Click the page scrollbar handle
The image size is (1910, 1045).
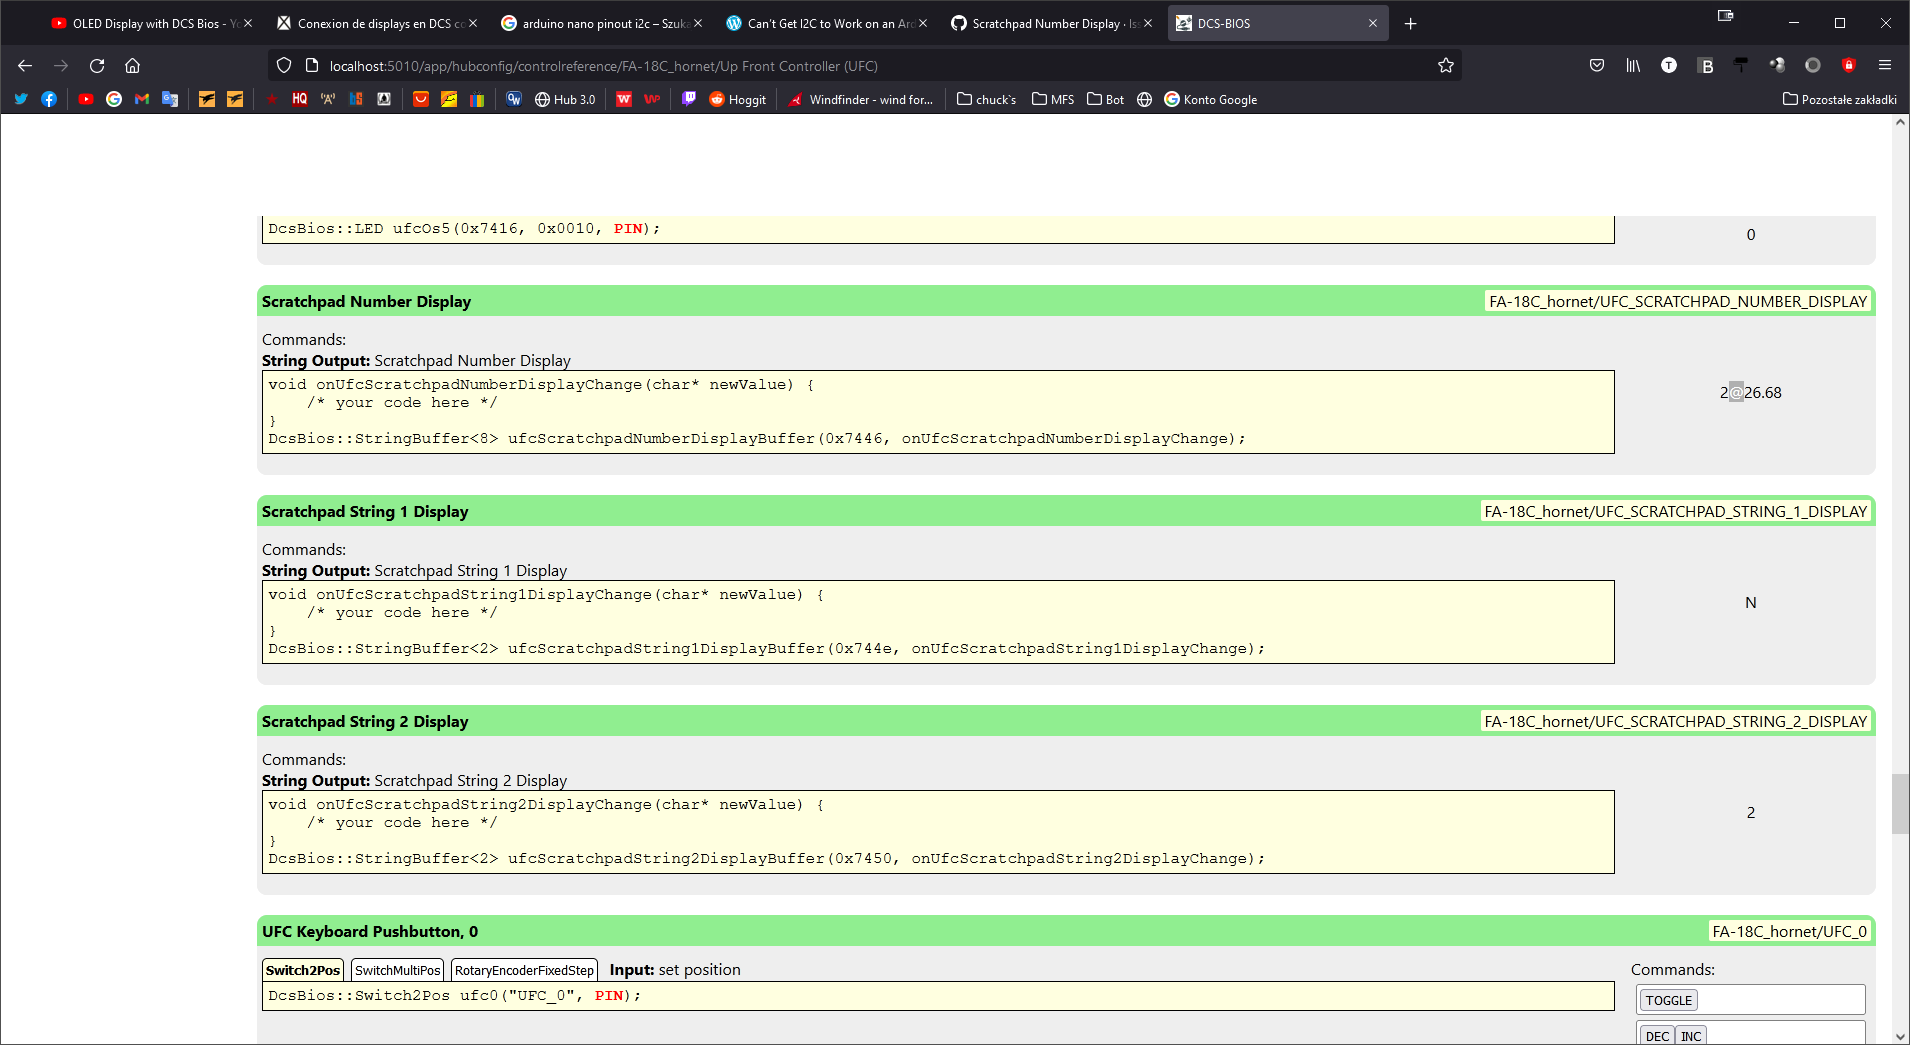click(1898, 803)
